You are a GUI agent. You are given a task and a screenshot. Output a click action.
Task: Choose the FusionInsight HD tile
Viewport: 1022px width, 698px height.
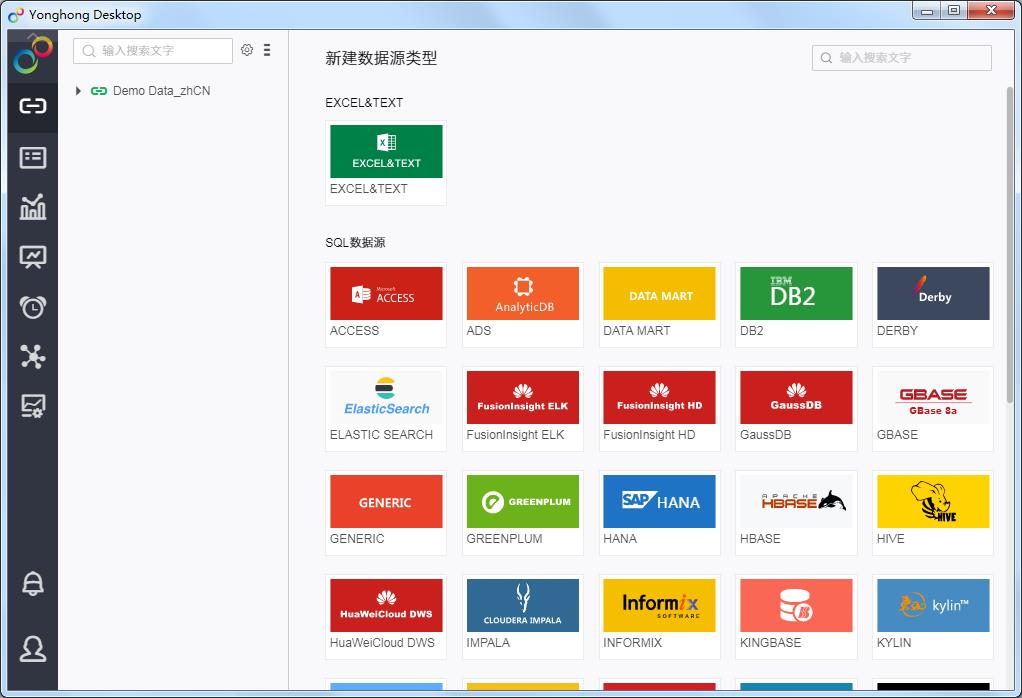[x=660, y=409]
